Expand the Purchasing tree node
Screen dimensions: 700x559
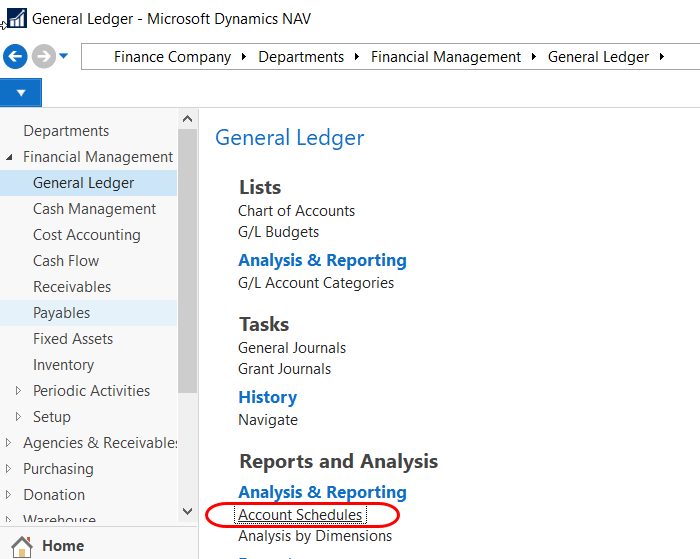[x=10, y=469]
